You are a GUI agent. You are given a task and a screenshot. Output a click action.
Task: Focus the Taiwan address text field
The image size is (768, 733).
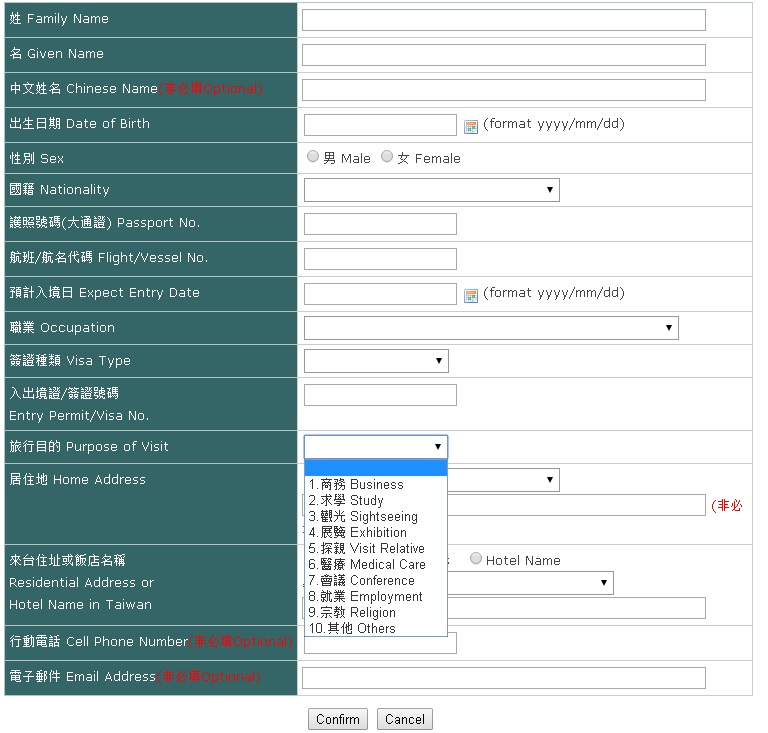[576, 608]
